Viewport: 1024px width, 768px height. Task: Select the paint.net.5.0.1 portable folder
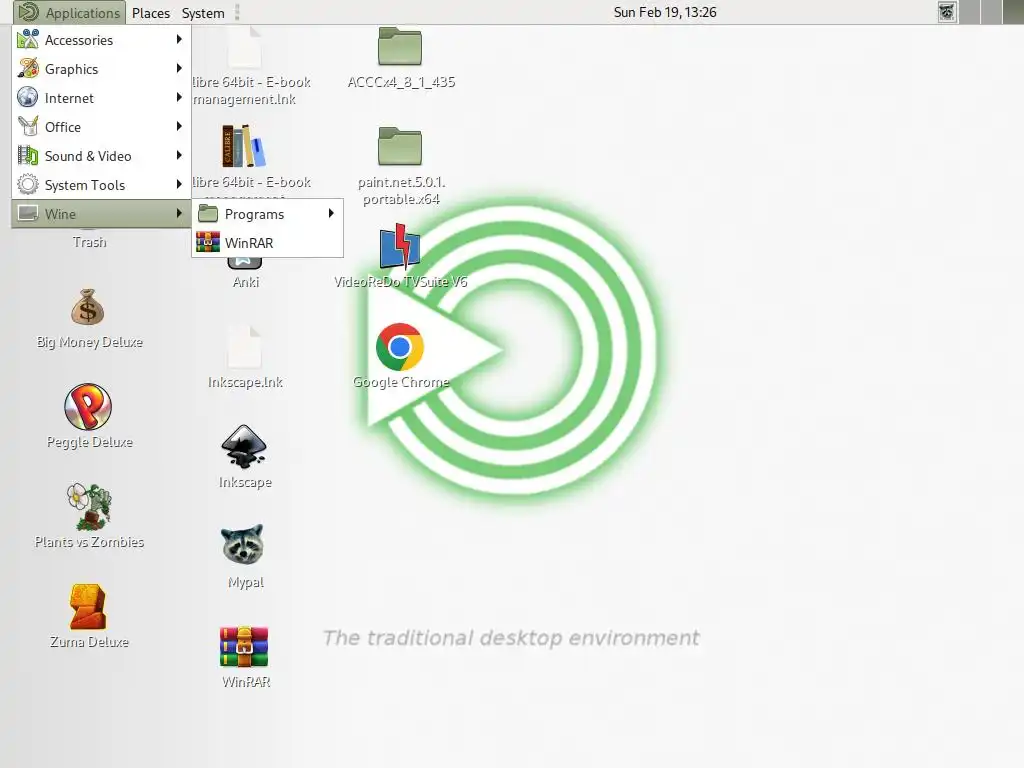(x=400, y=146)
